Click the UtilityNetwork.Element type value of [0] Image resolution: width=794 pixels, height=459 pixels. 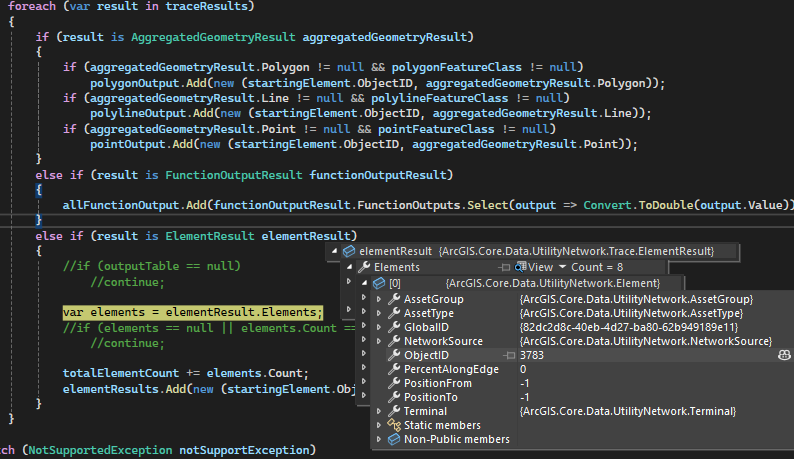(553, 283)
